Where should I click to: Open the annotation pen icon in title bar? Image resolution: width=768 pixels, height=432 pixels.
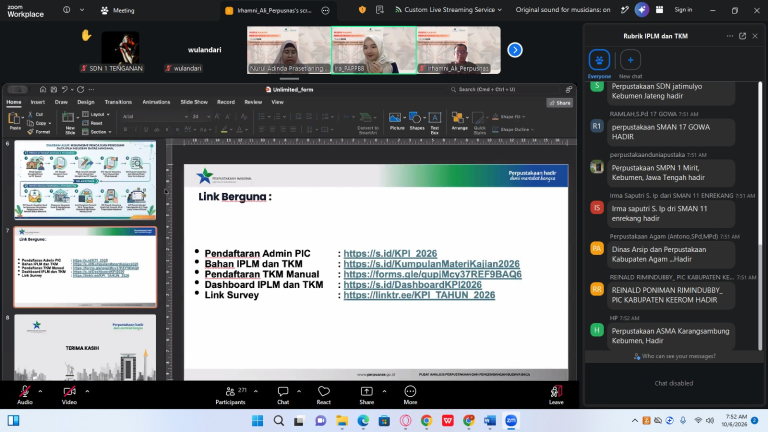(x=624, y=10)
